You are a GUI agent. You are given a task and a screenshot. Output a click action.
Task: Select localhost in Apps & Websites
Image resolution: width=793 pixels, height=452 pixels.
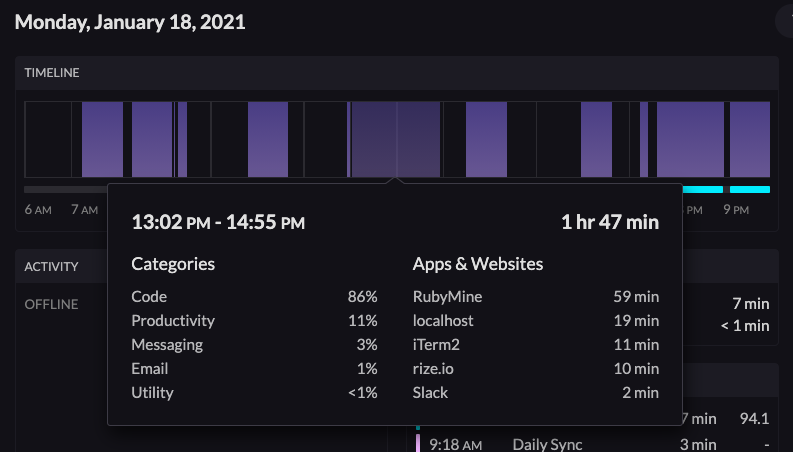coord(443,320)
